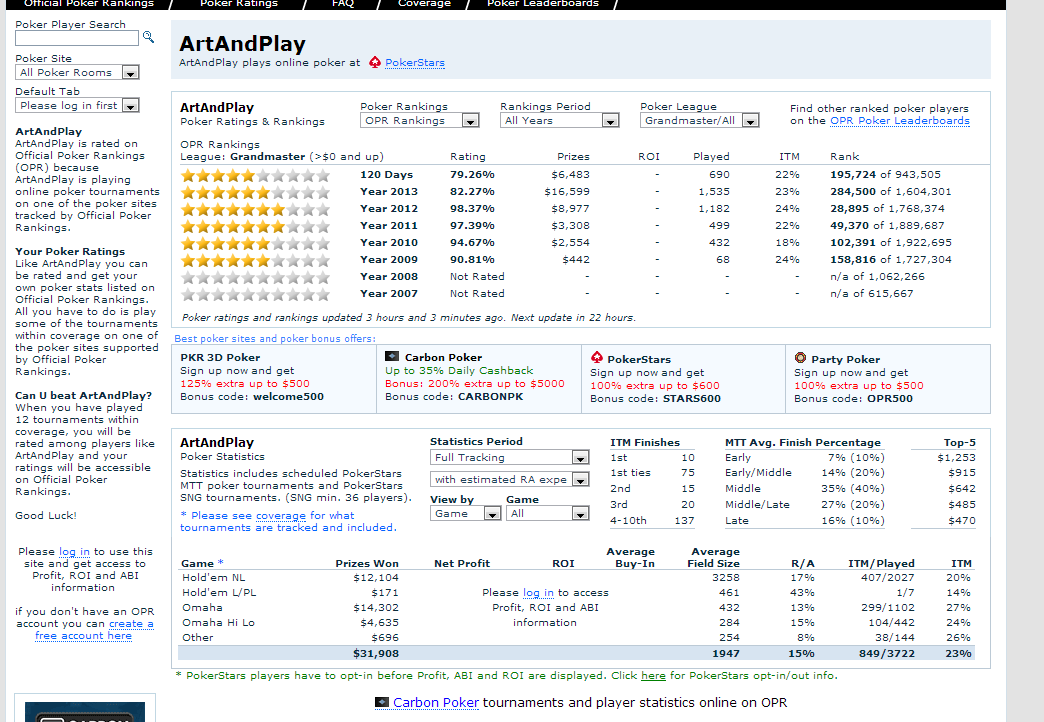Click the PokerStars spade icon beside ArtAndPlay header

tap(375, 63)
